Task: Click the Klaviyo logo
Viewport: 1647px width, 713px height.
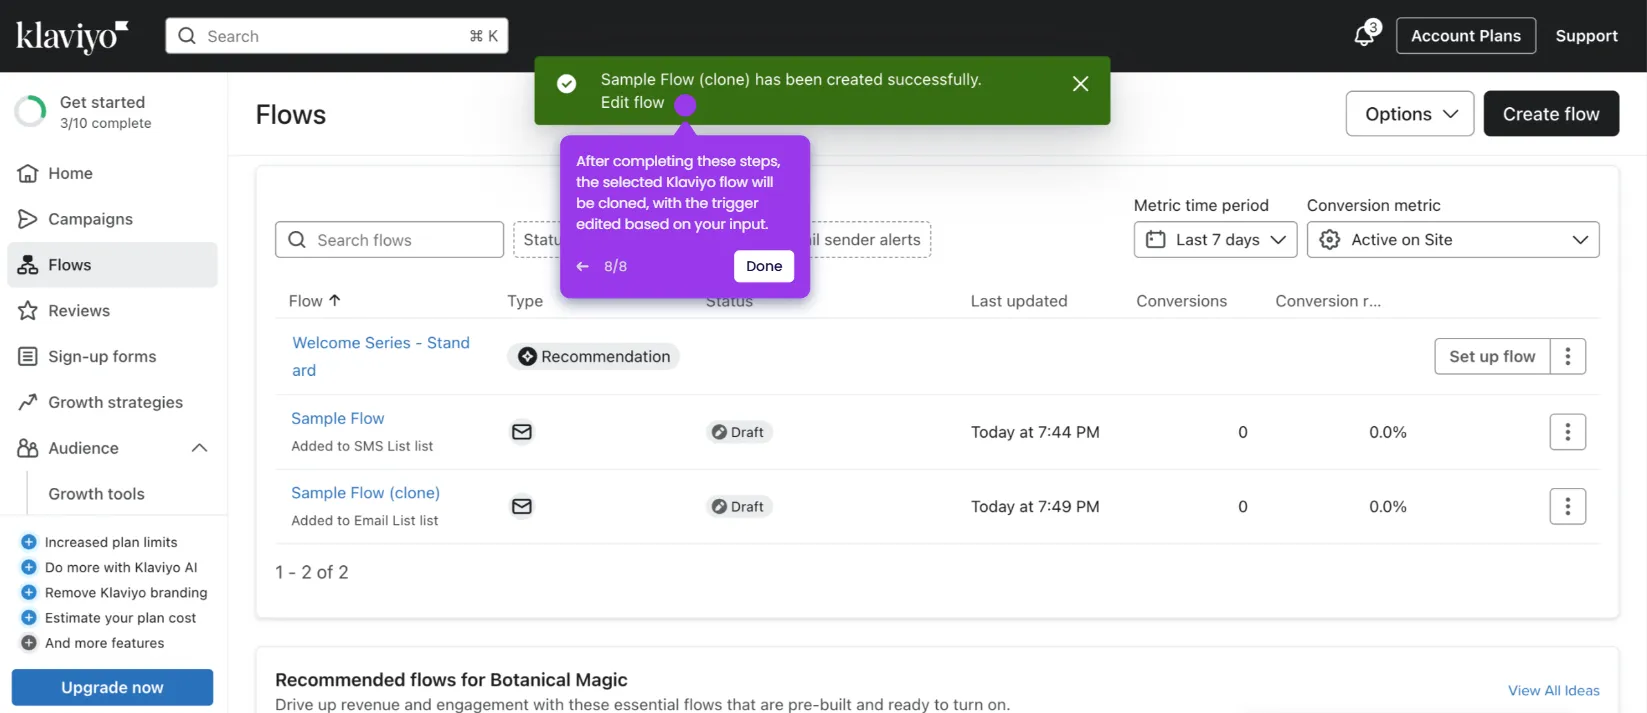Action: 72,36
